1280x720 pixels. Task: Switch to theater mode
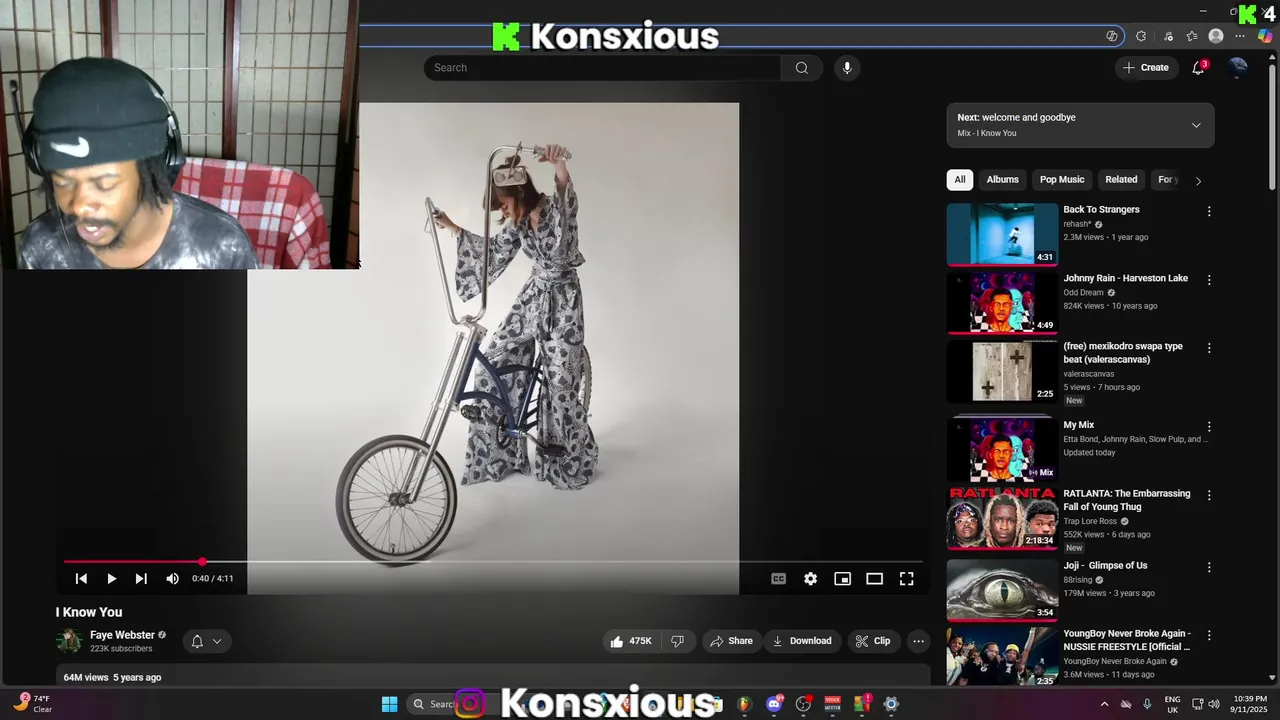tap(874, 578)
